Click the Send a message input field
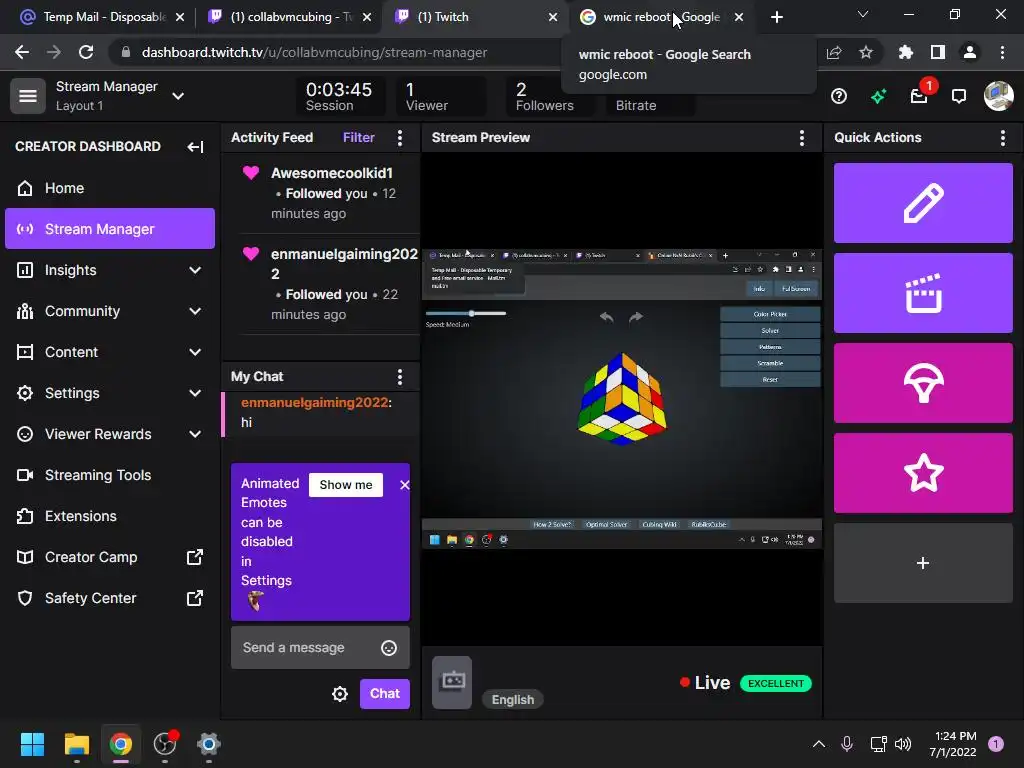Image resolution: width=1024 pixels, height=768 pixels. point(320,648)
